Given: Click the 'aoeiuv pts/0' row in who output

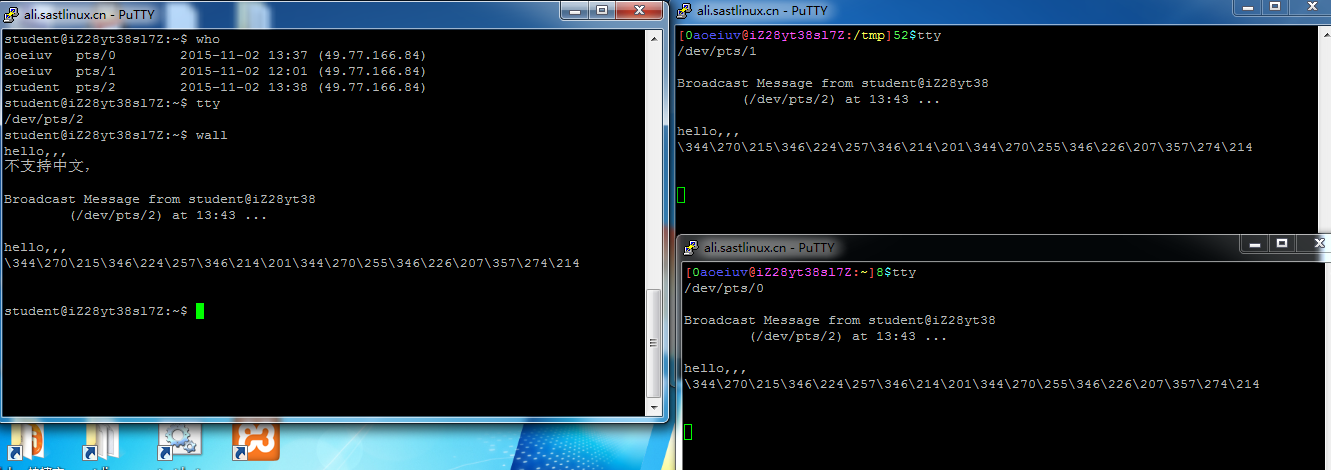Looking at the screenshot, I should point(215,55).
